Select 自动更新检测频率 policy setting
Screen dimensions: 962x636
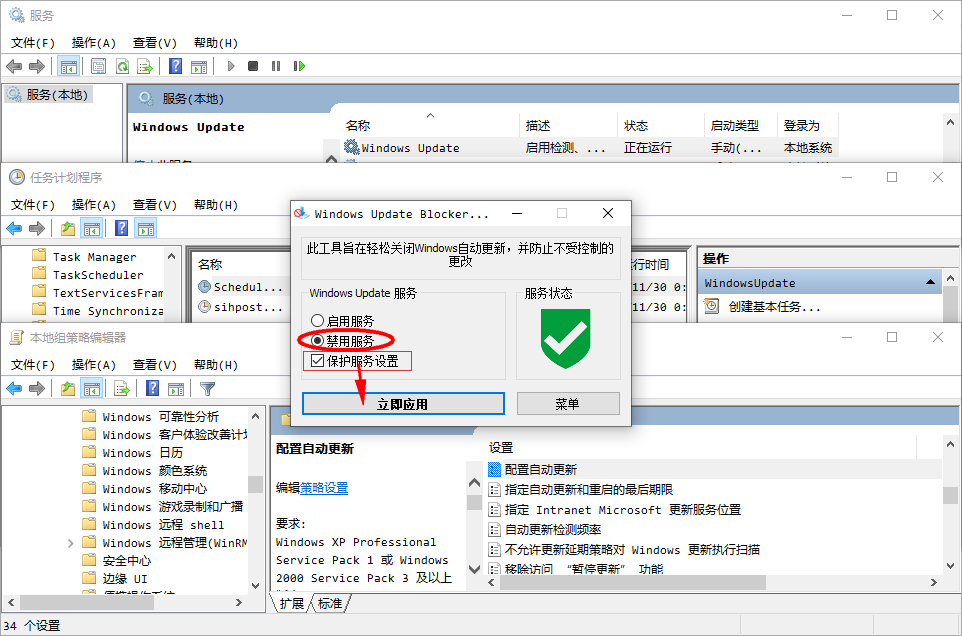coord(552,529)
